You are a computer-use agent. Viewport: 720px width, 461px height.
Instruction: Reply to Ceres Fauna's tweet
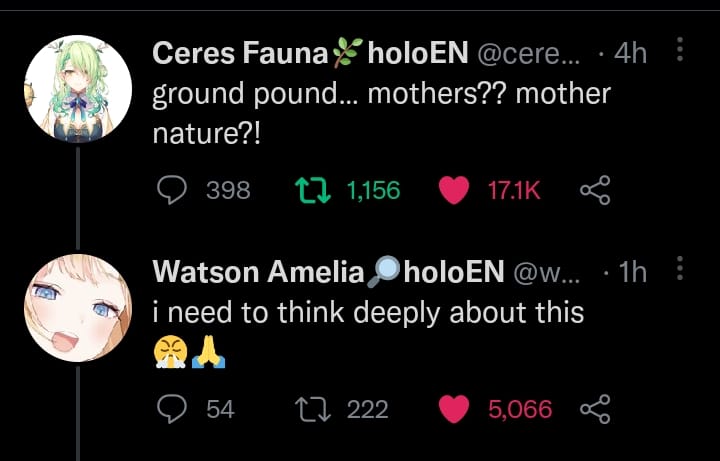click(x=174, y=190)
